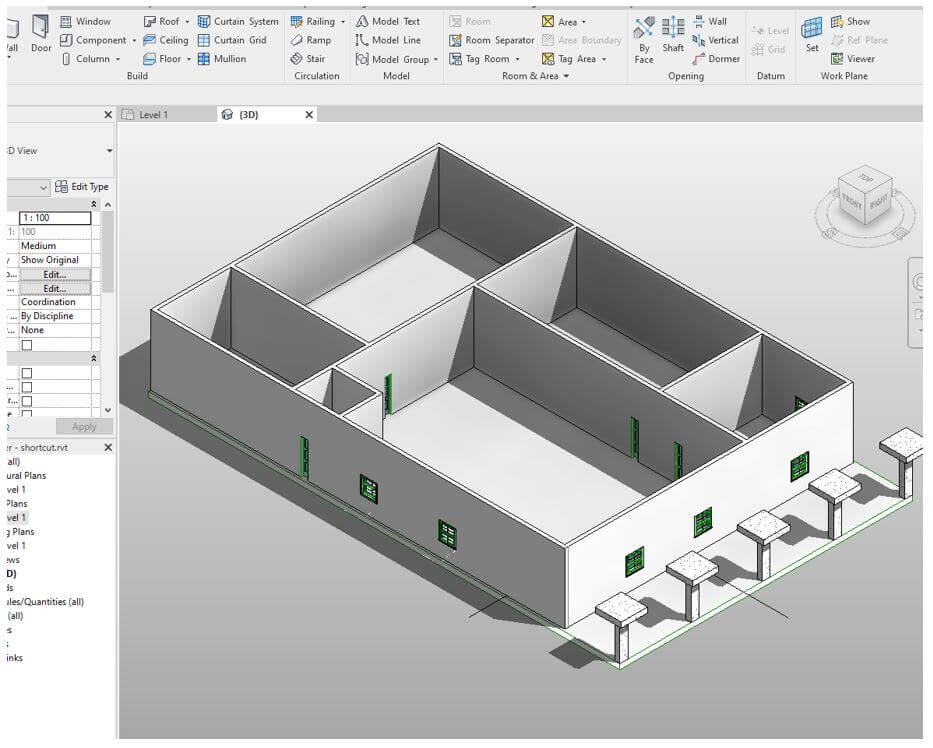Click the Railing tool
Viewport: 933px width, 748px height.
coord(317,20)
